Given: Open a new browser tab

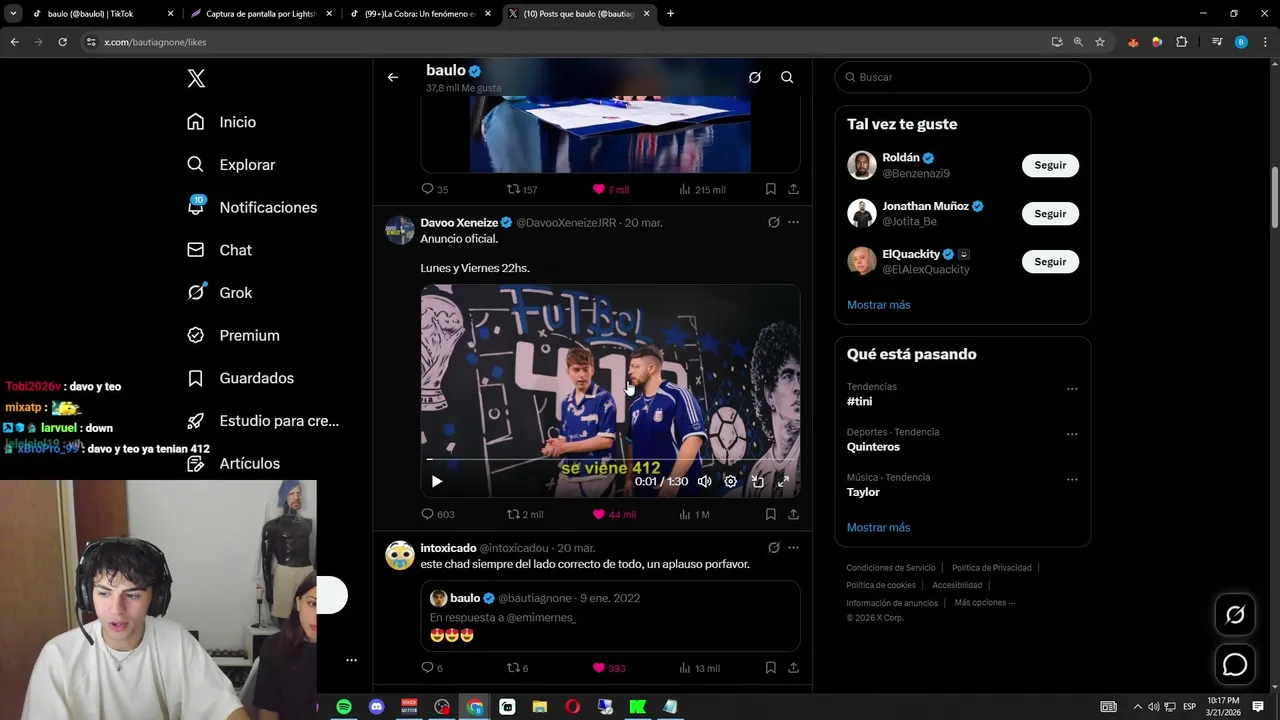Looking at the screenshot, I should (670, 14).
